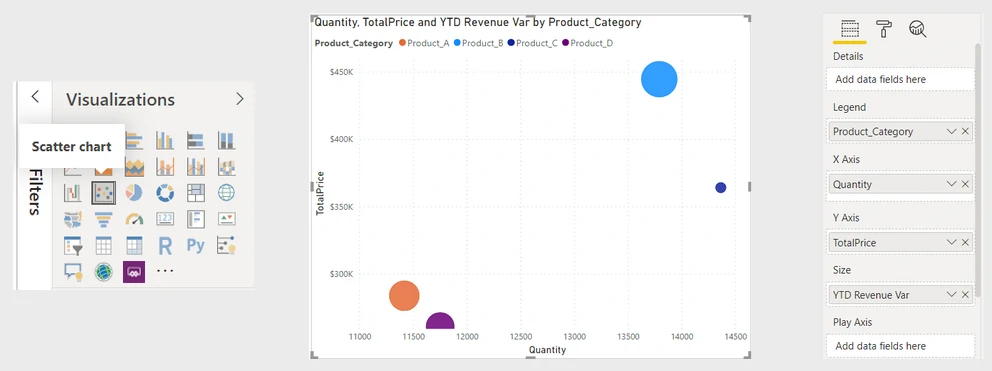
Task: Choose the Clustered column chart icon
Action: coord(164,140)
